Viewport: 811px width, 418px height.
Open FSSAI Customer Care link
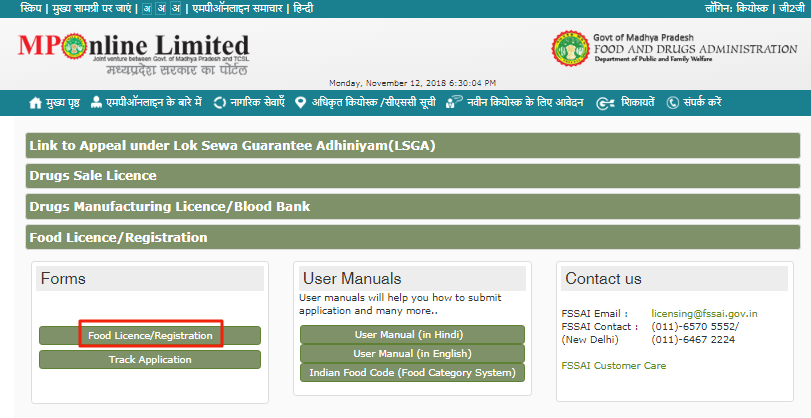(x=613, y=365)
